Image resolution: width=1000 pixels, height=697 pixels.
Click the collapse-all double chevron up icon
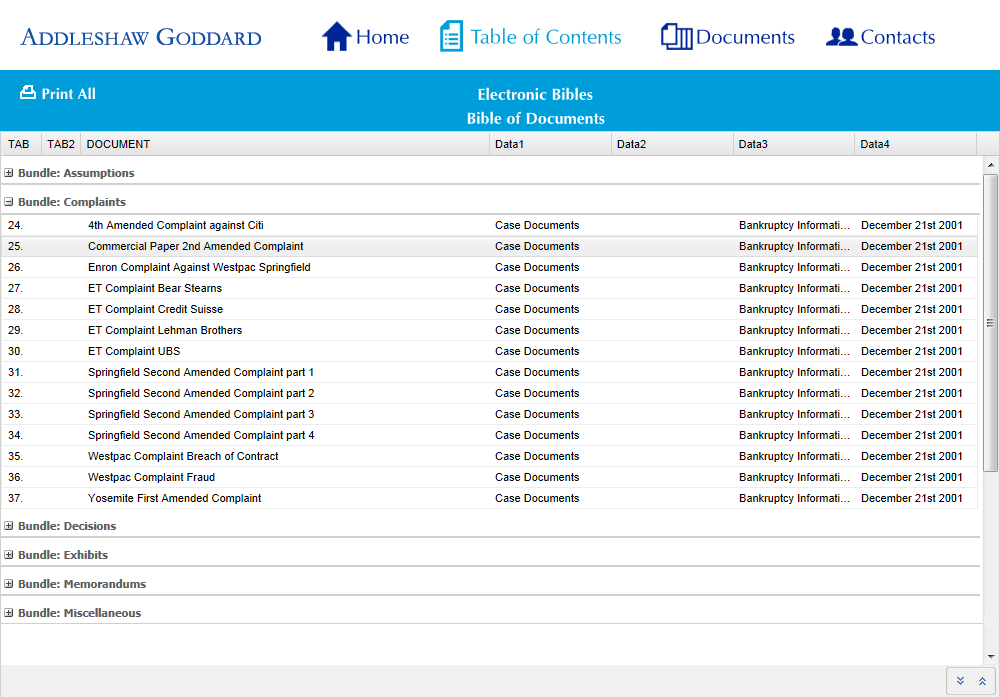pos(982,681)
